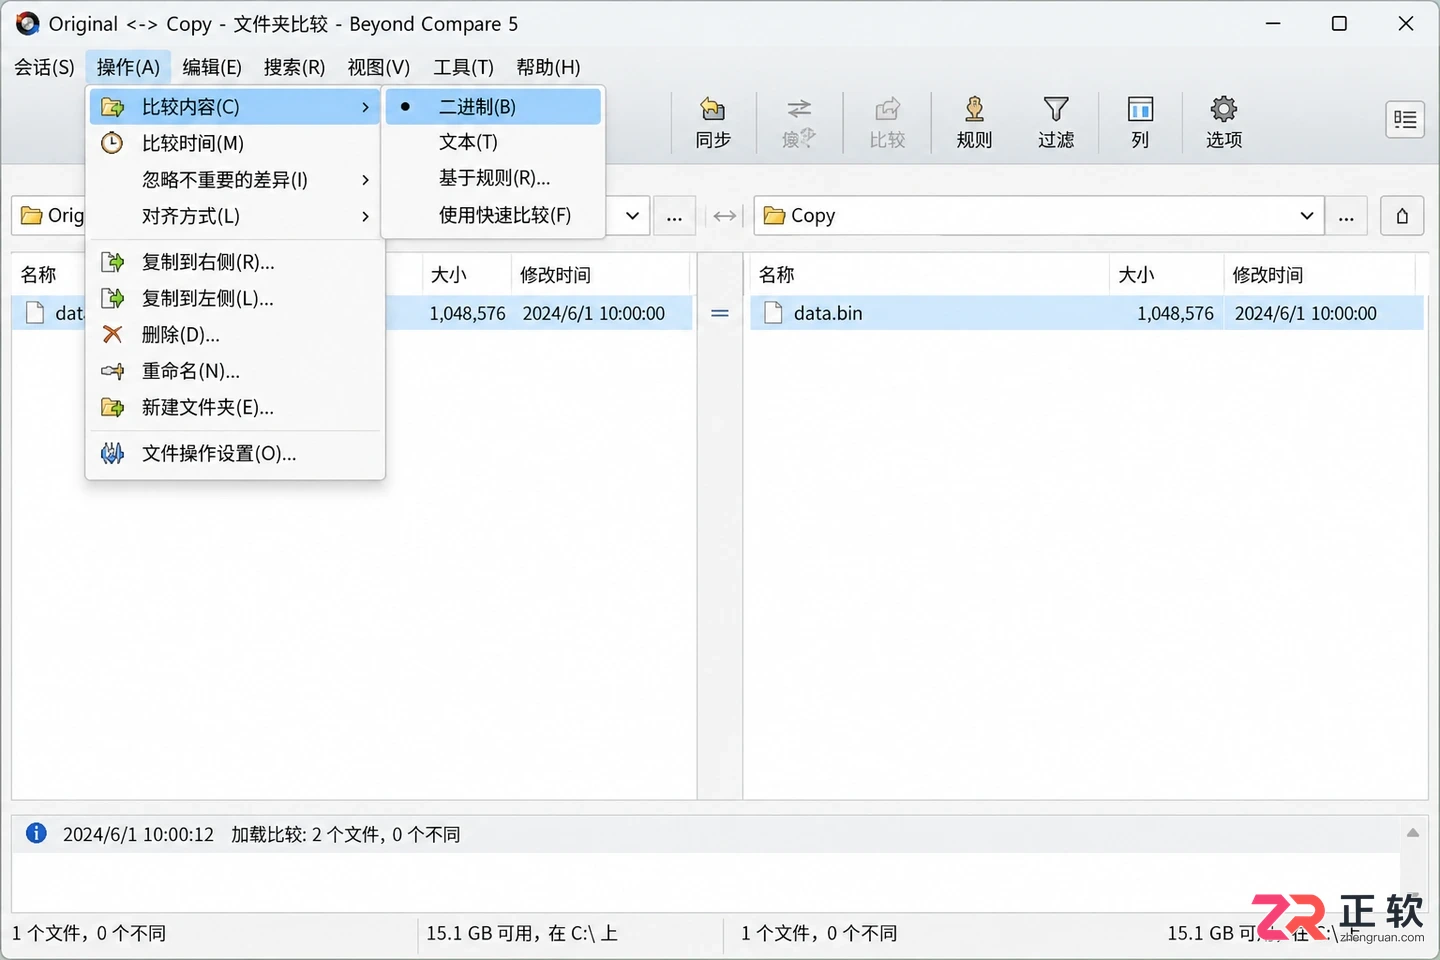1440x960 pixels.
Task: Open the 会话(S) menu
Action: pyautogui.click(x=44, y=67)
